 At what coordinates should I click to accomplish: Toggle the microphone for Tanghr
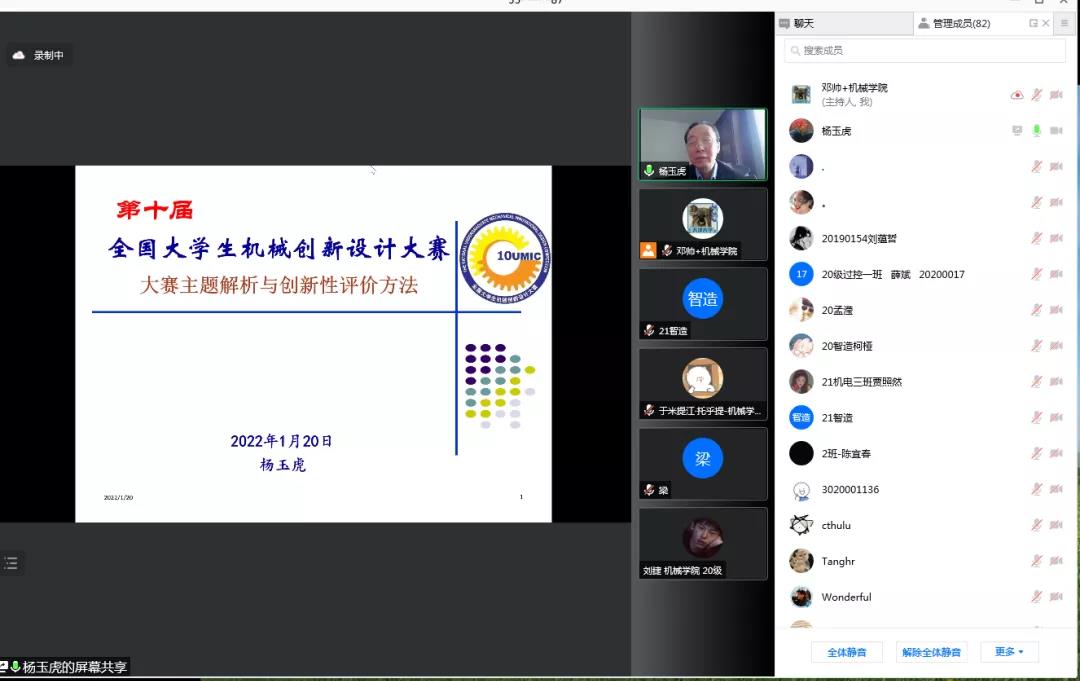tap(1037, 562)
